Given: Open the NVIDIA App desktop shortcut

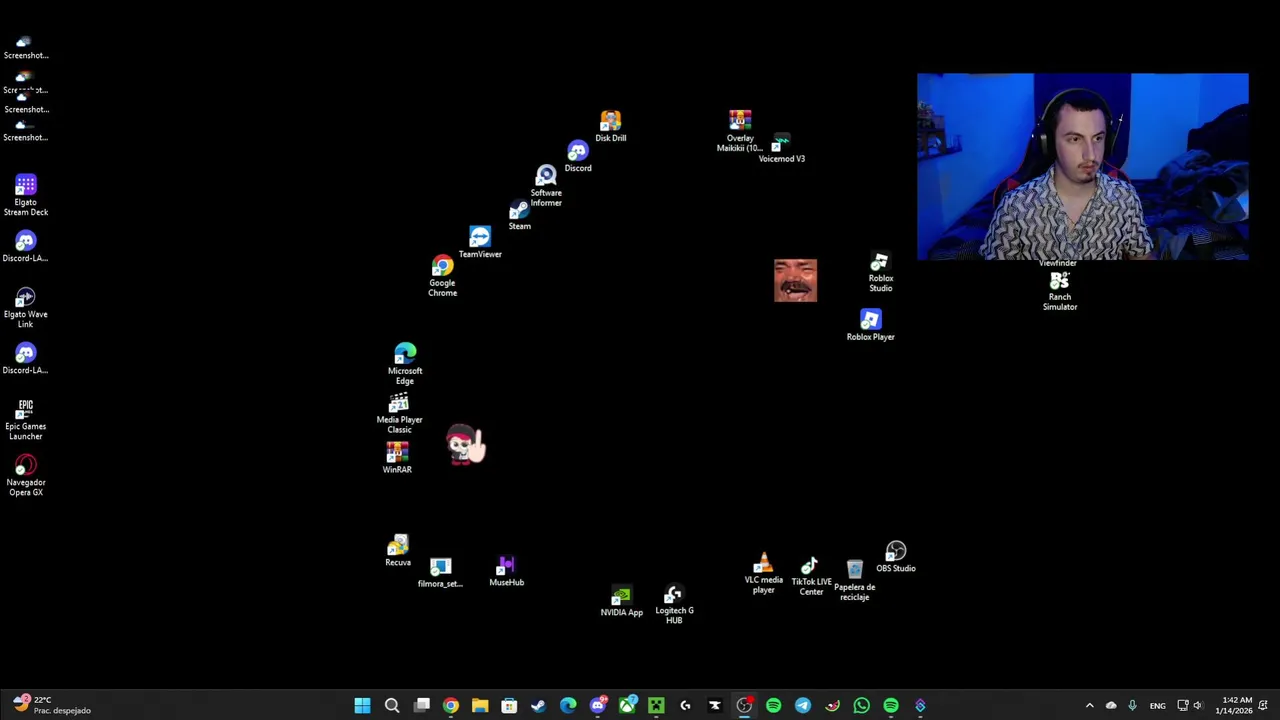Looking at the screenshot, I should pyautogui.click(x=621, y=602).
